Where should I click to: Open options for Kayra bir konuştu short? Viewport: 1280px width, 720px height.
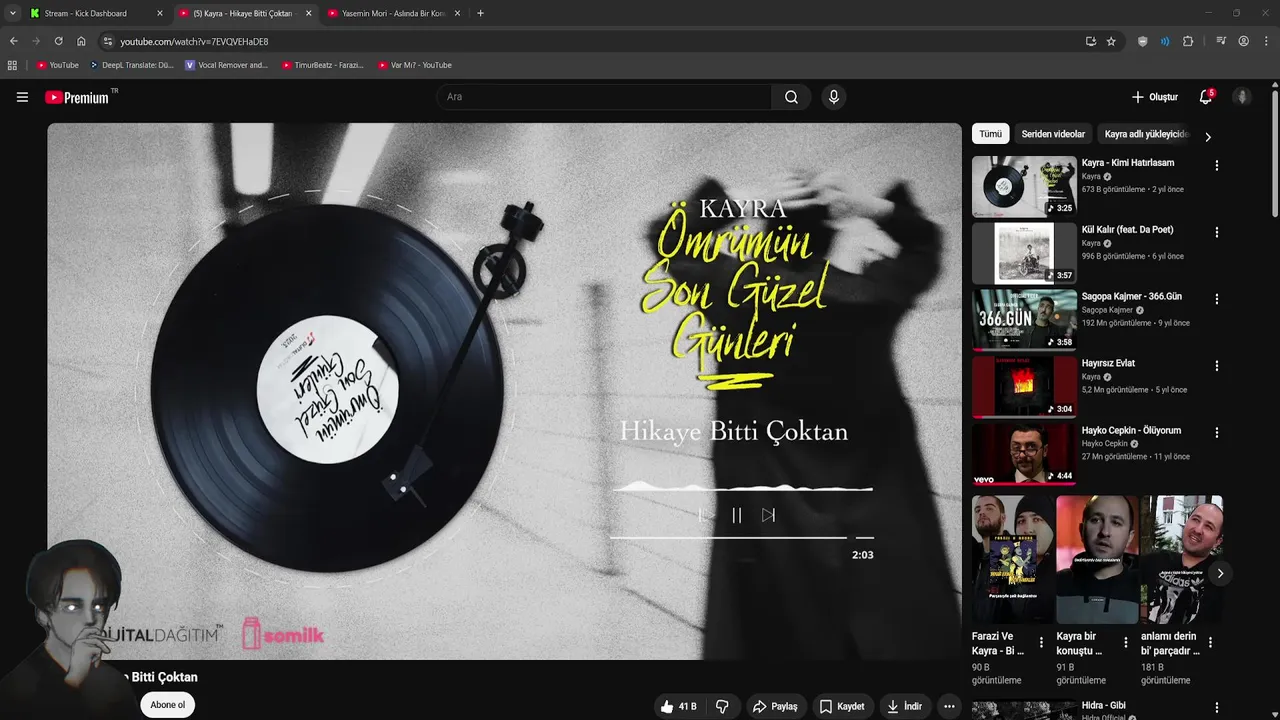coord(1126,642)
